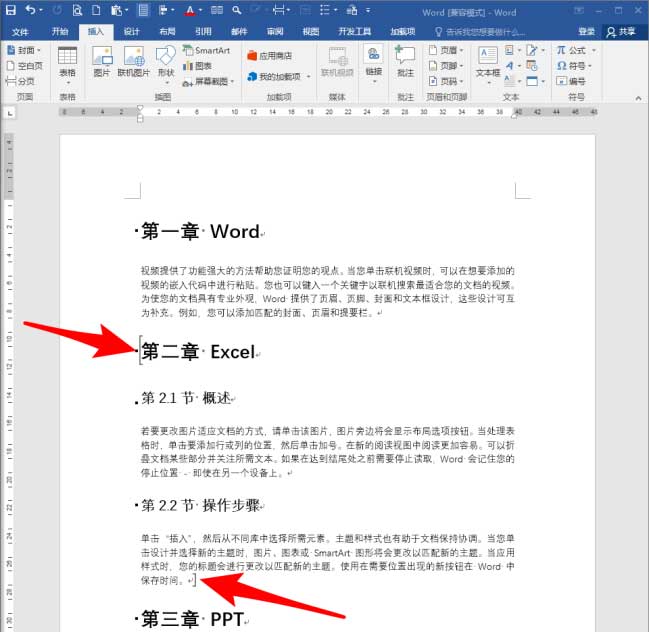Click the paste clipboard icon in title bar

pyautogui.click(x=116, y=10)
